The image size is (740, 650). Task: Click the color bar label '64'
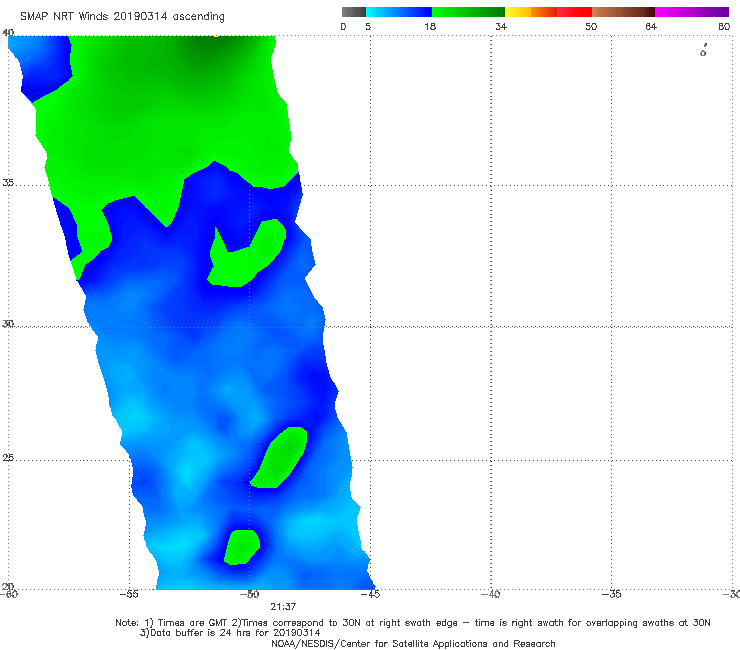(x=651, y=27)
